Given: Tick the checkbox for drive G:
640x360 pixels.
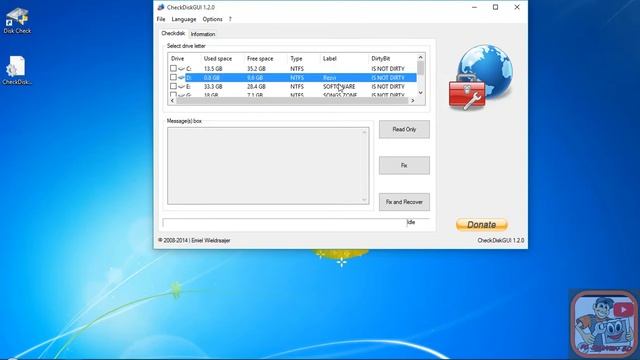Looking at the screenshot, I should pyautogui.click(x=173, y=94).
